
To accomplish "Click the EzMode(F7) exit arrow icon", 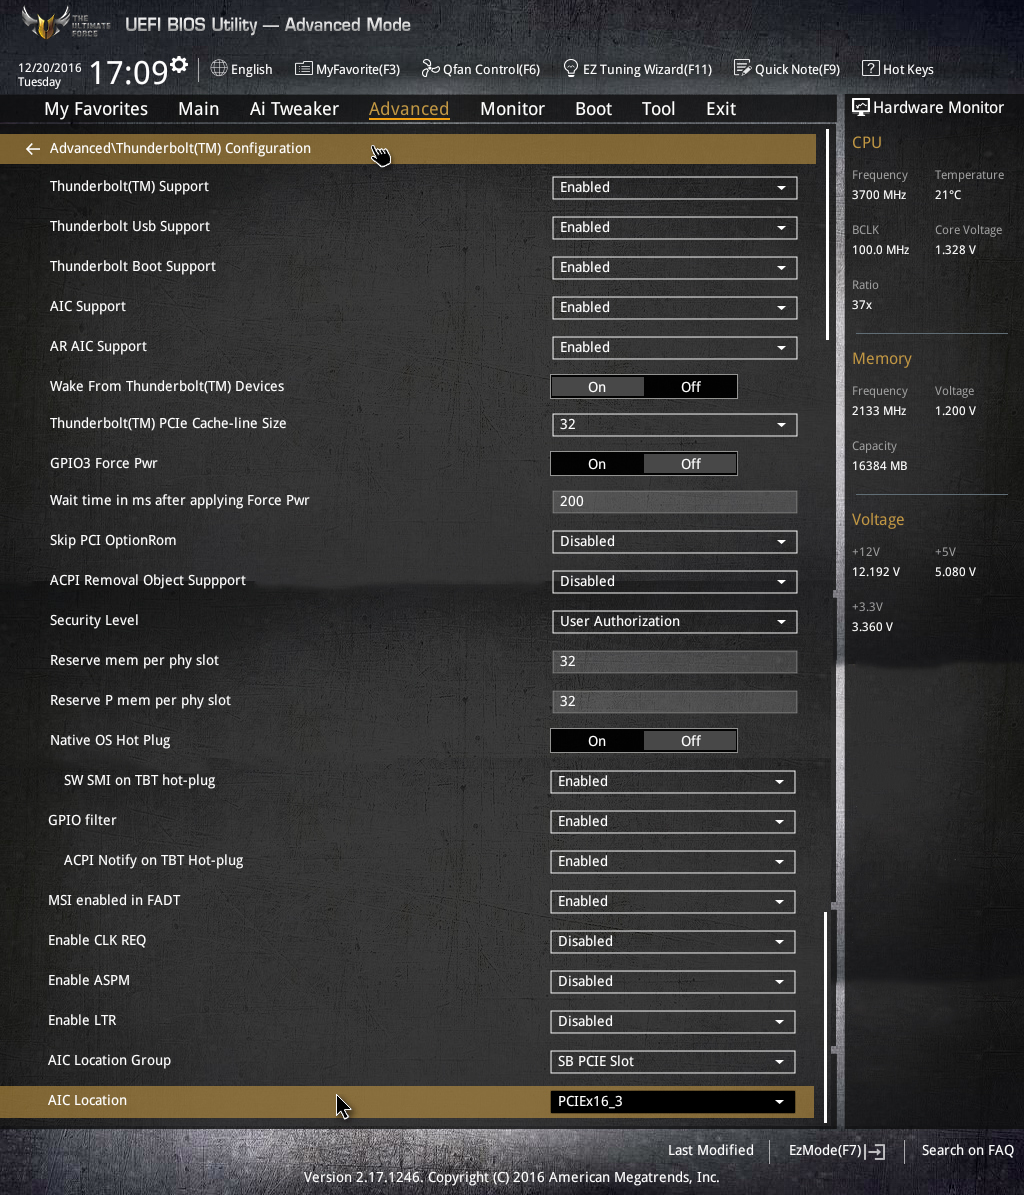I will [x=876, y=1151].
